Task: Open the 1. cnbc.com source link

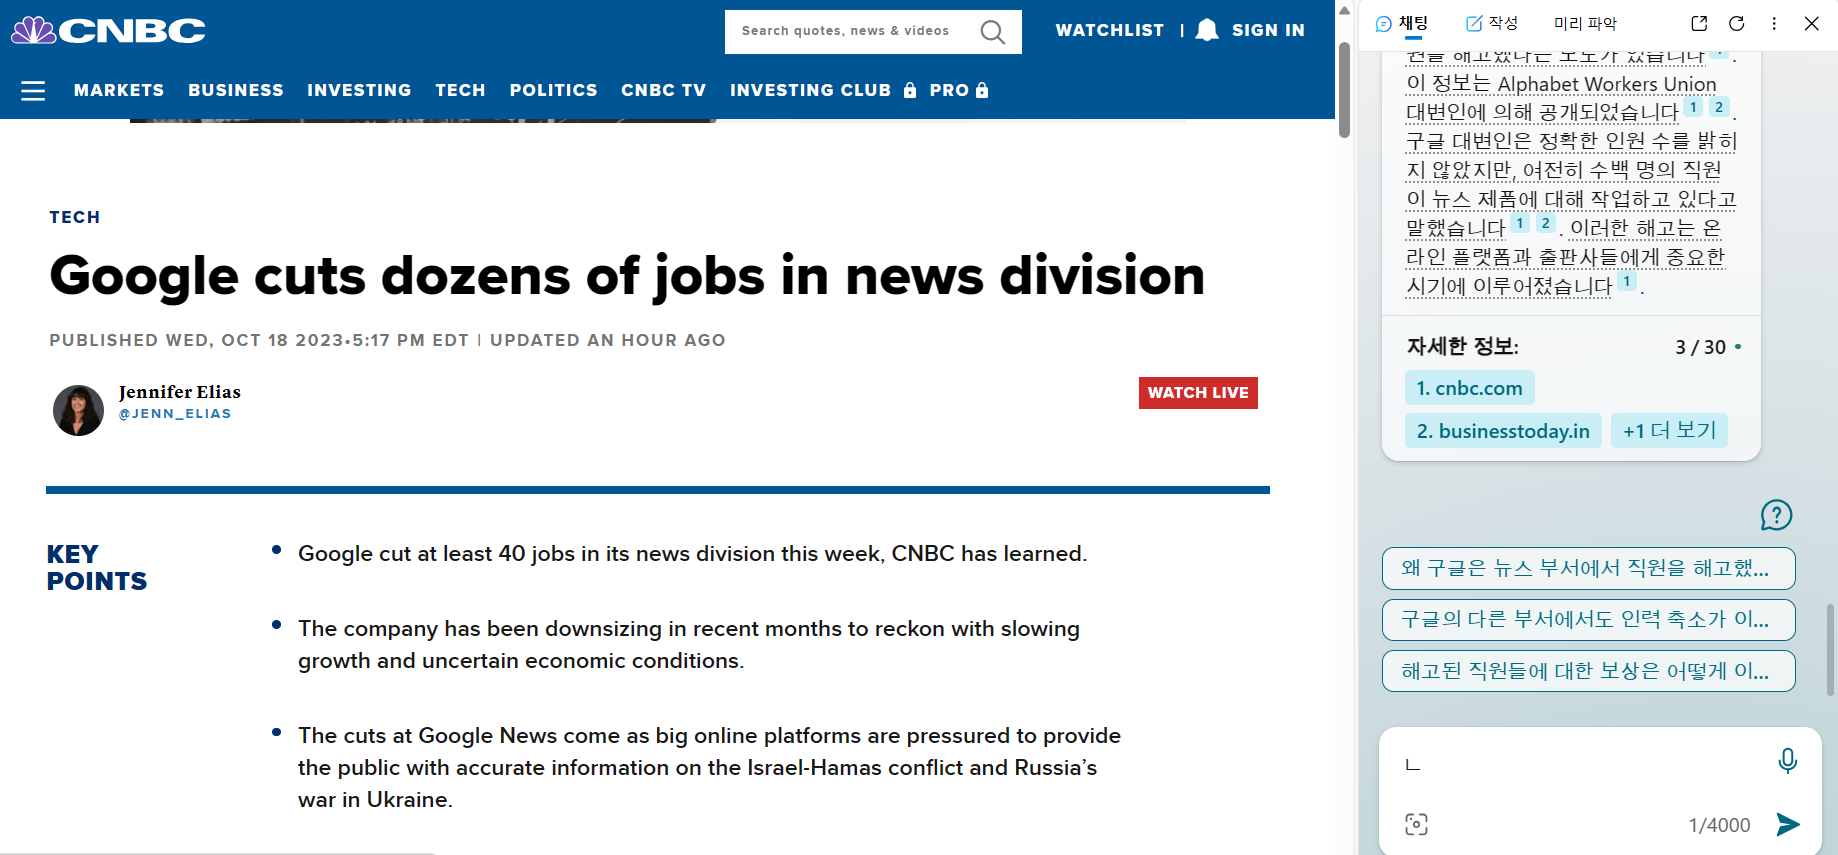Action: click(x=1470, y=388)
